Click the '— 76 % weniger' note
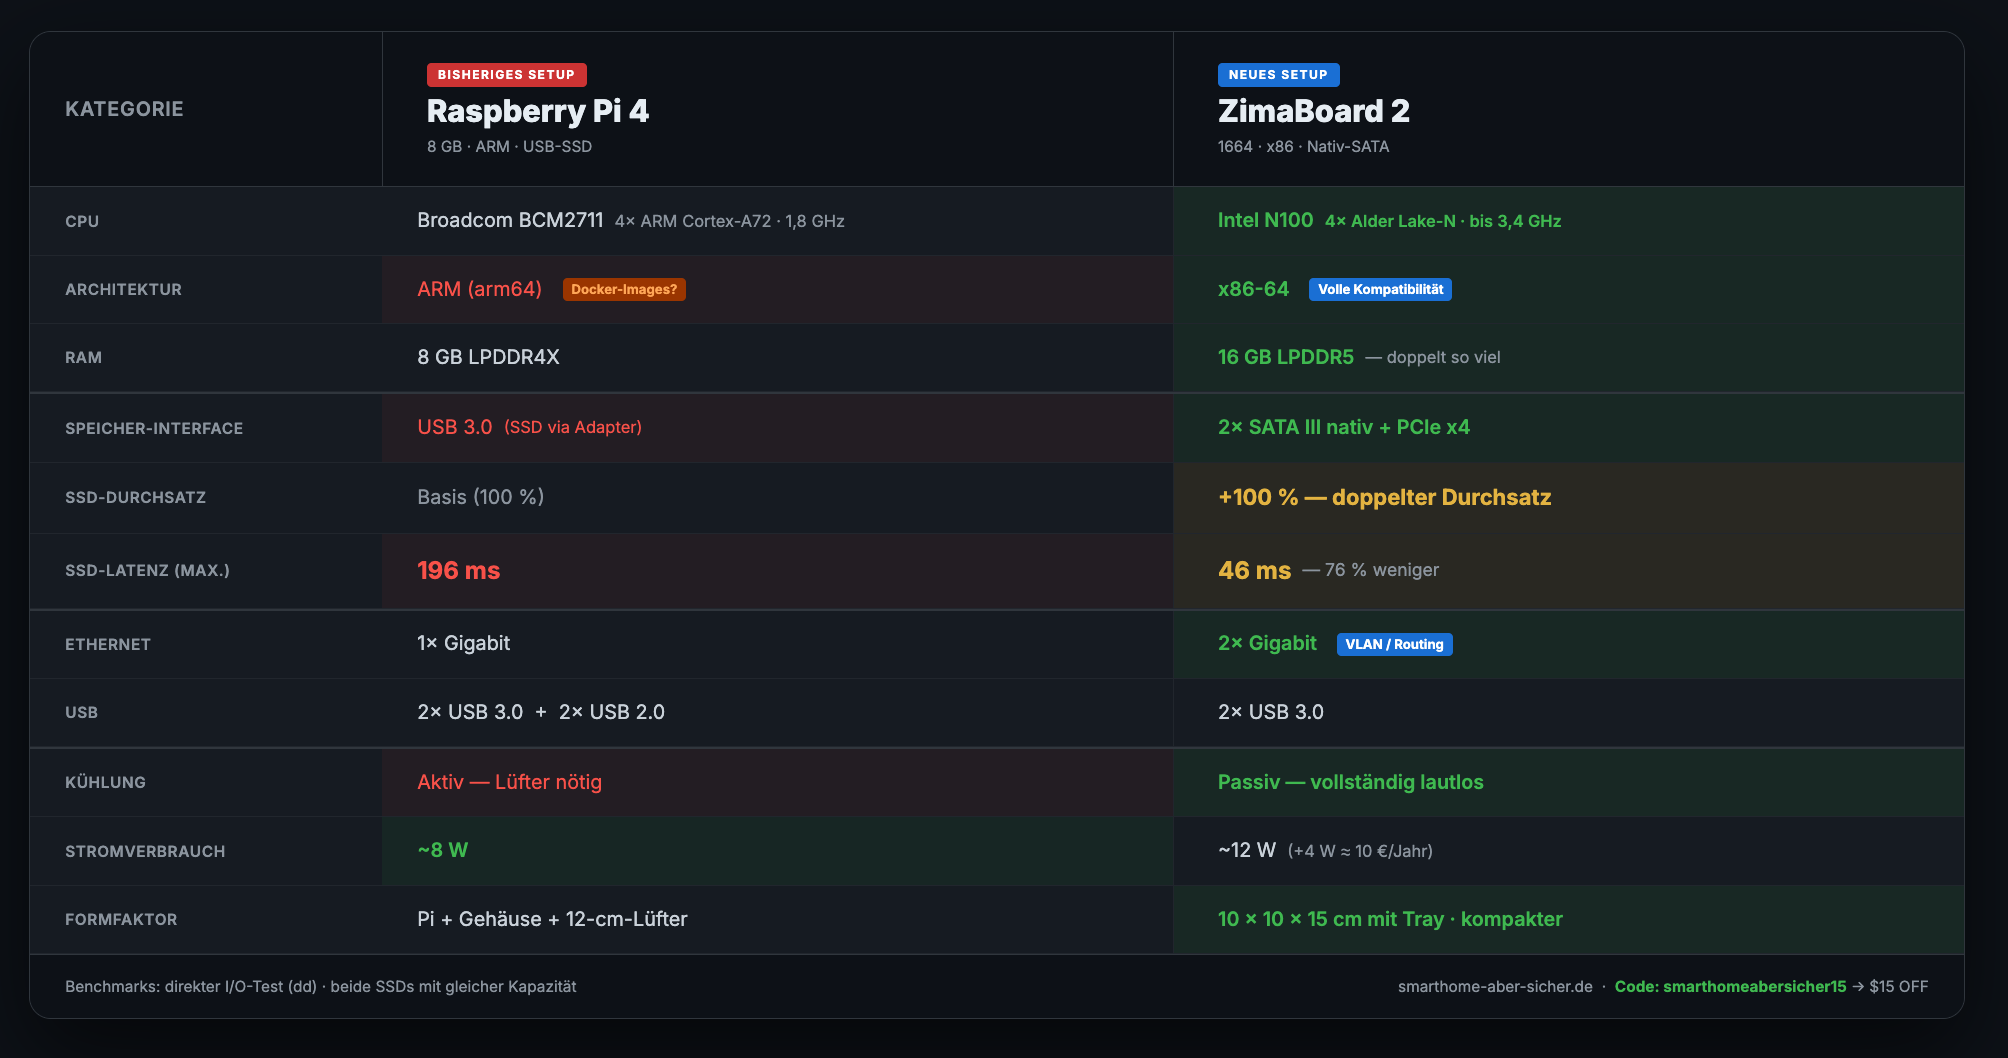 tap(1371, 570)
